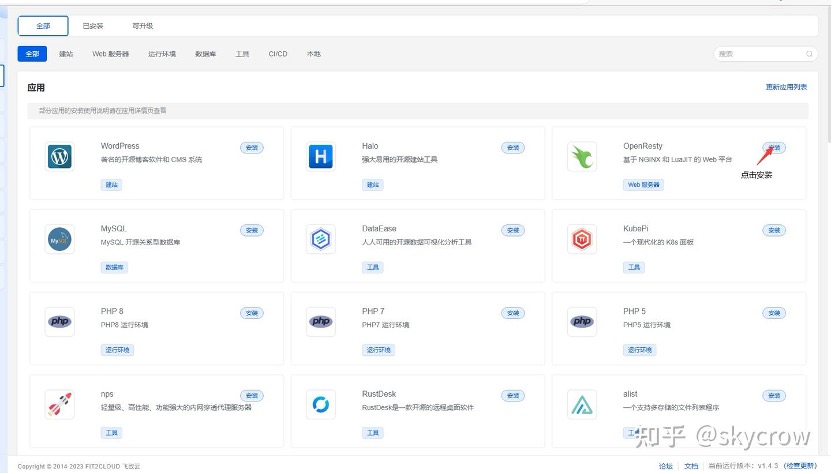This screenshot has height=474, width=832.
Task: Click the KubePi title text
Action: coord(636,229)
